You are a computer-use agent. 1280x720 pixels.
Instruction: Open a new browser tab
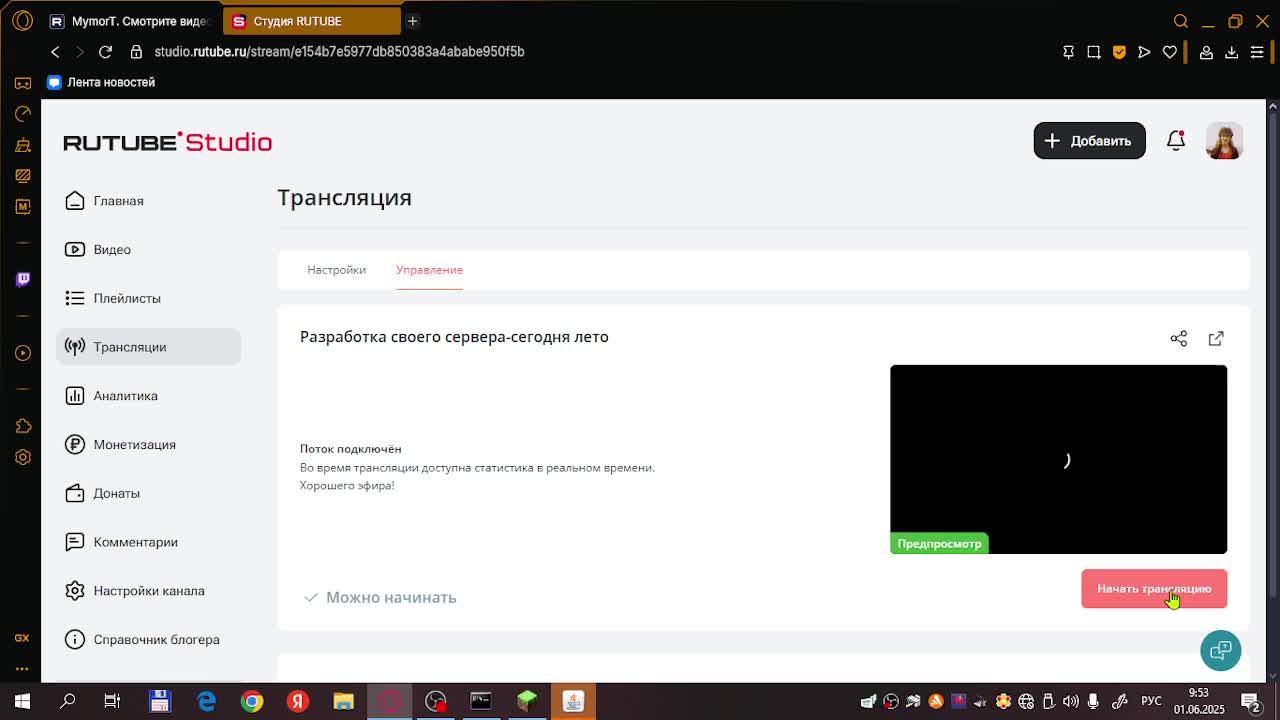[412, 21]
